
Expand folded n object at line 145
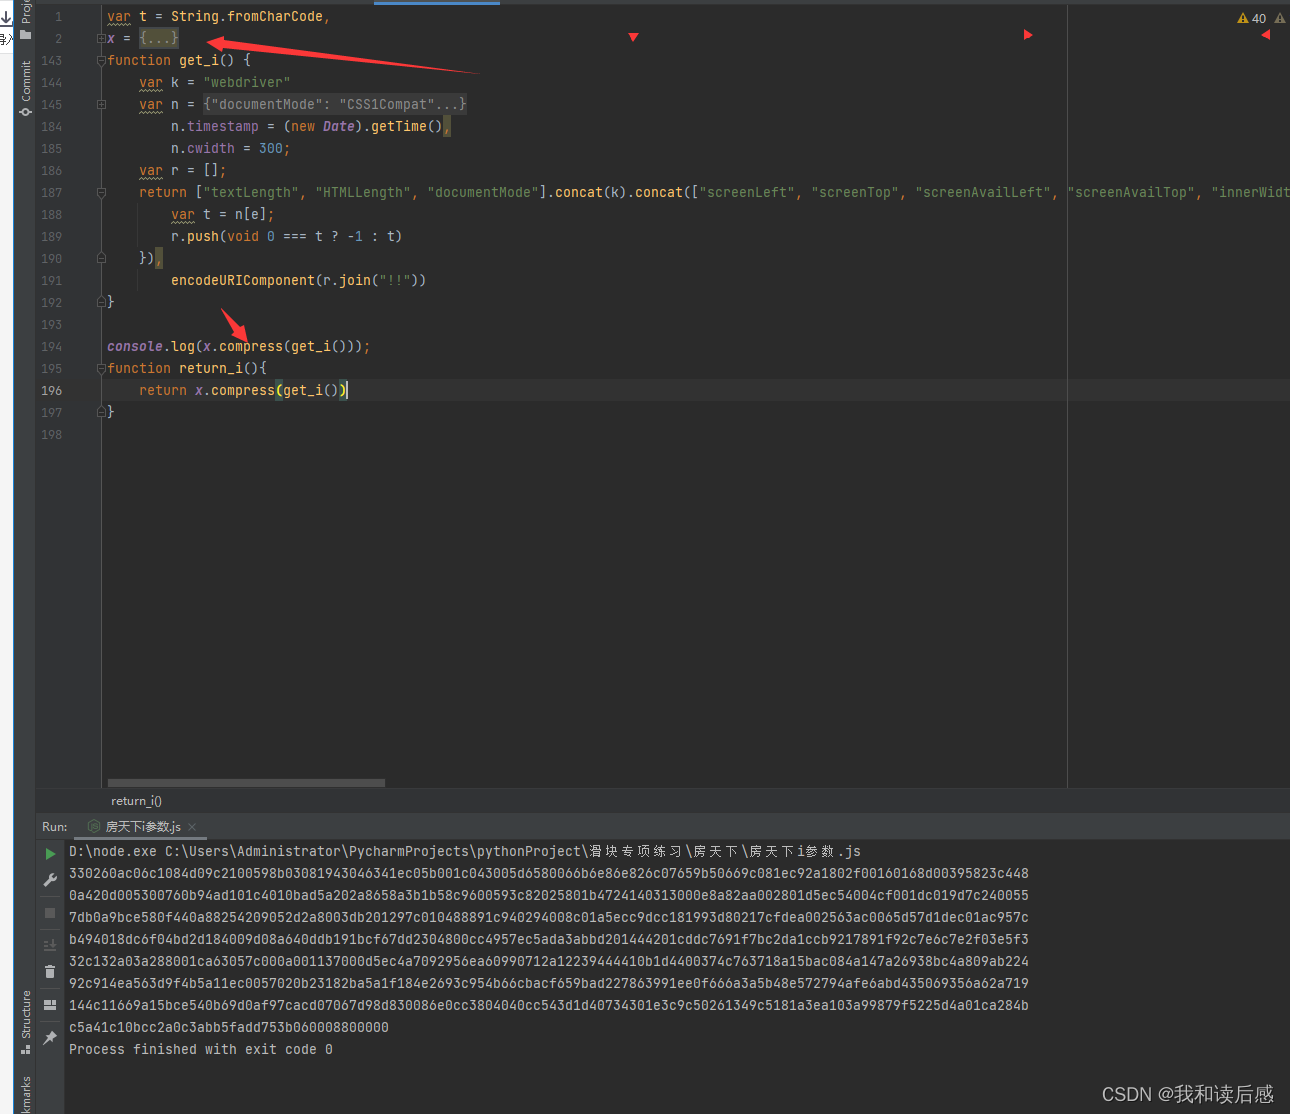click(x=101, y=104)
